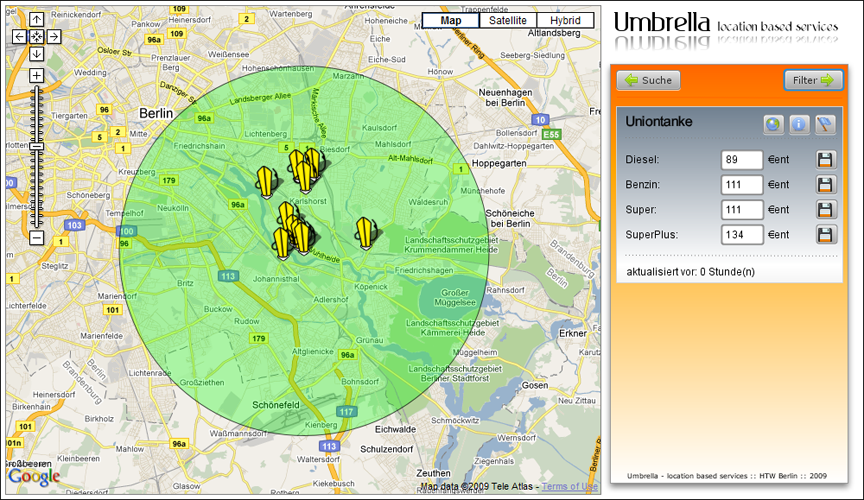Click the 'Zeuthen' map label
864x500 pixels.
point(433,473)
